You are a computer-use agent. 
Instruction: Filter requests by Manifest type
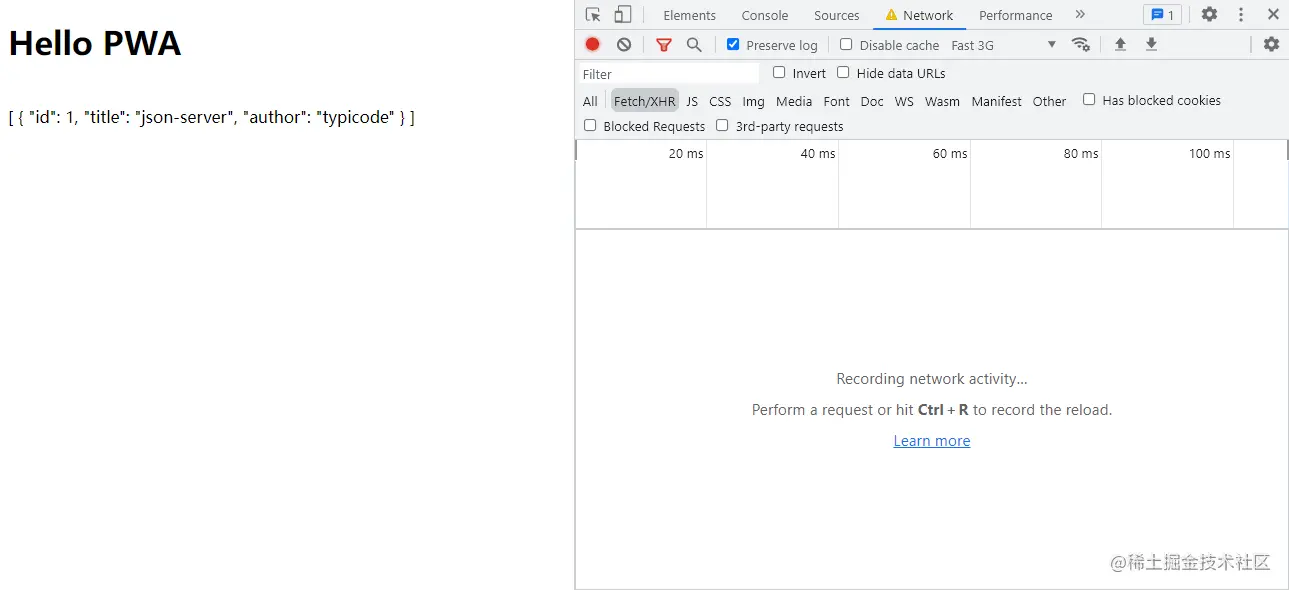(x=997, y=101)
